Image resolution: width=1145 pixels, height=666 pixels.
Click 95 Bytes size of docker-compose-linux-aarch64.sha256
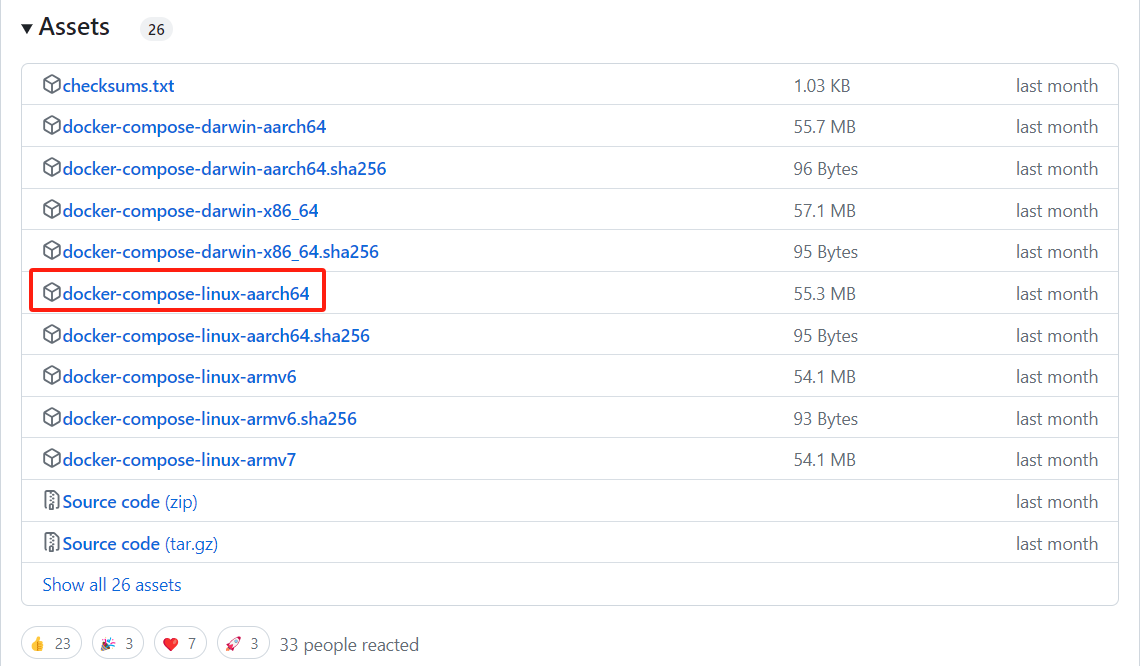826,336
